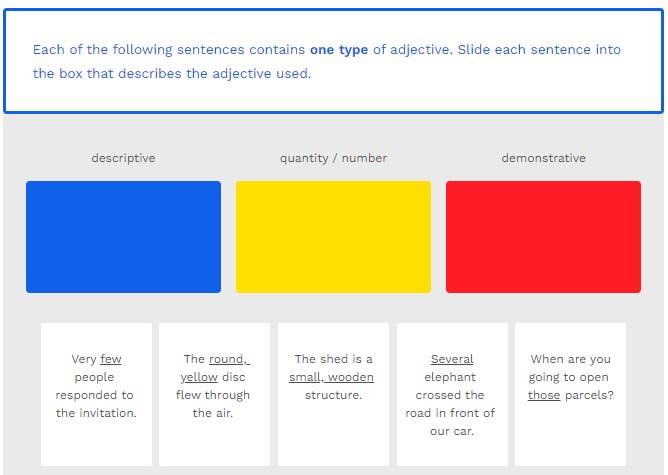668x475 pixels.
Task: Click the 'quantity / number' category label
Action: pyautogui.click(x=333, y=158)
